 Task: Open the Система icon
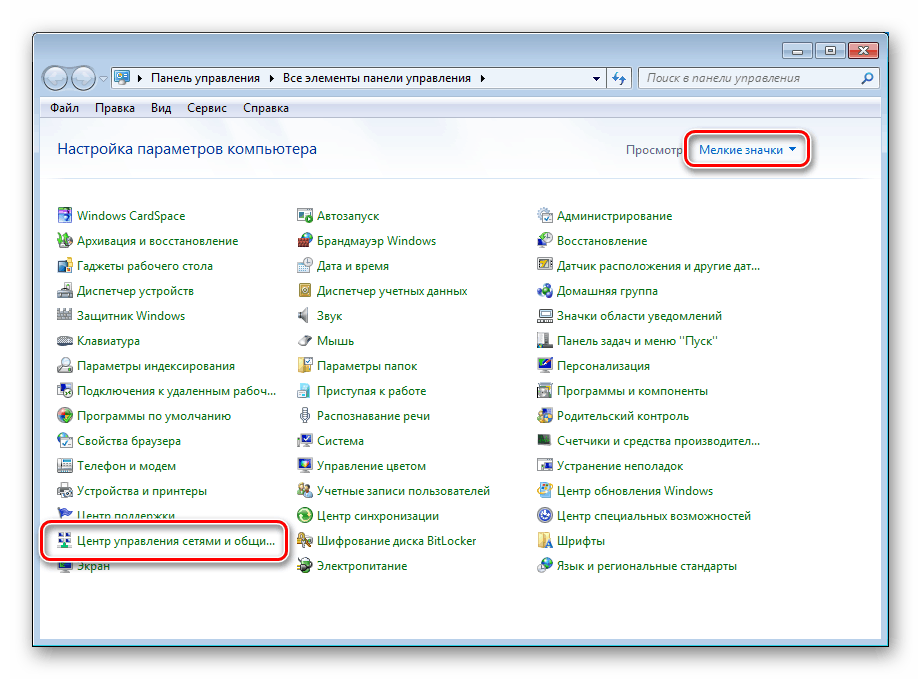coord(304,441)
